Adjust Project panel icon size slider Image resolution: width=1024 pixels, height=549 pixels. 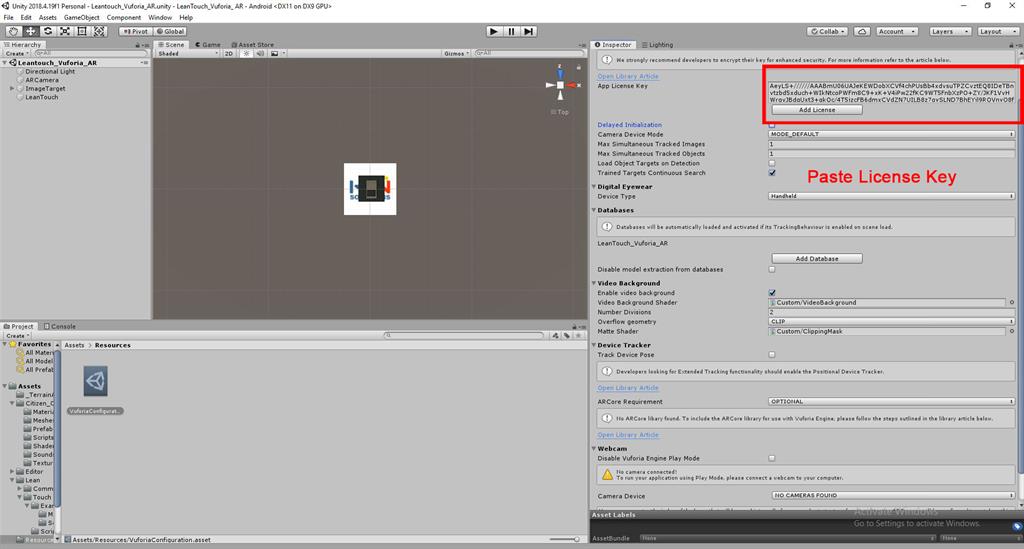564,539
